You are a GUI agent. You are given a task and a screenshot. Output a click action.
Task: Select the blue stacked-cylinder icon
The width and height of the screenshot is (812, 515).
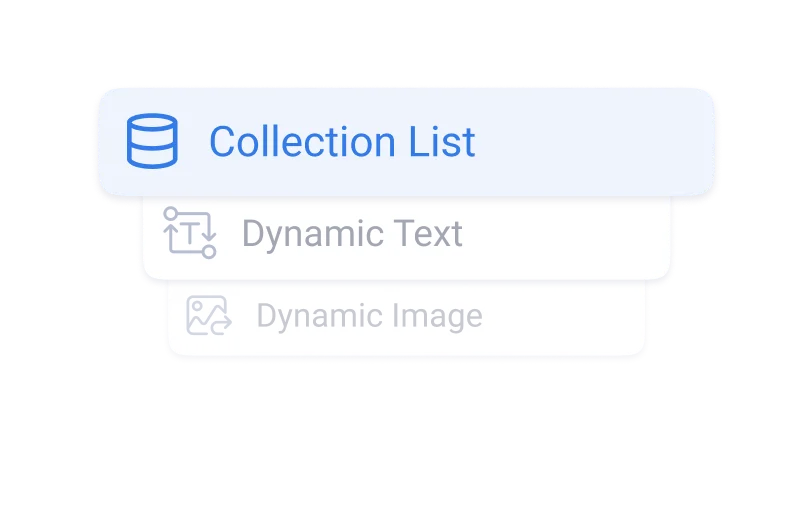click(x=152, y=141)
